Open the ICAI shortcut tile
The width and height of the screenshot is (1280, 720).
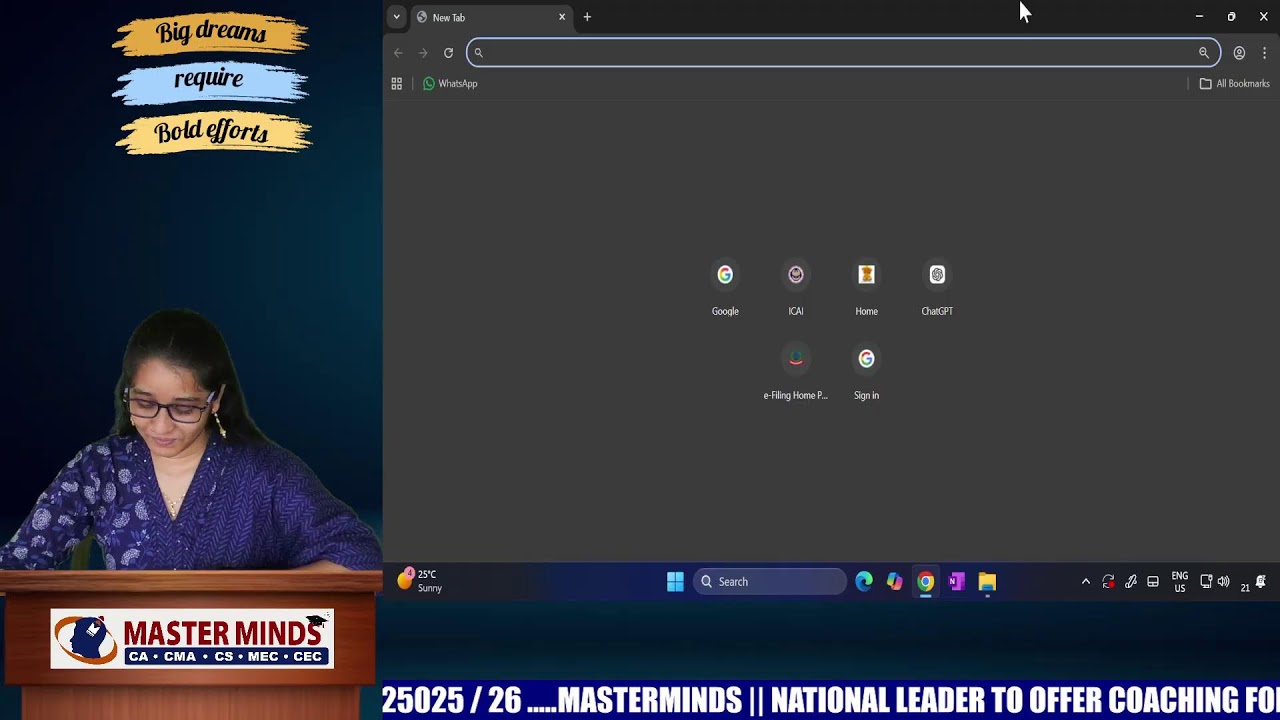pos(796,288)
